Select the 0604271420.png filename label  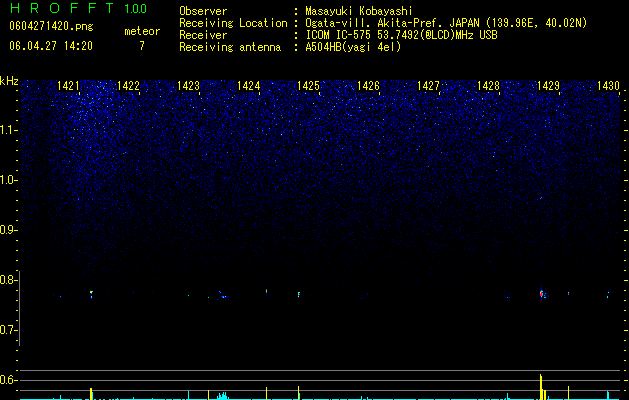point(51,26)
